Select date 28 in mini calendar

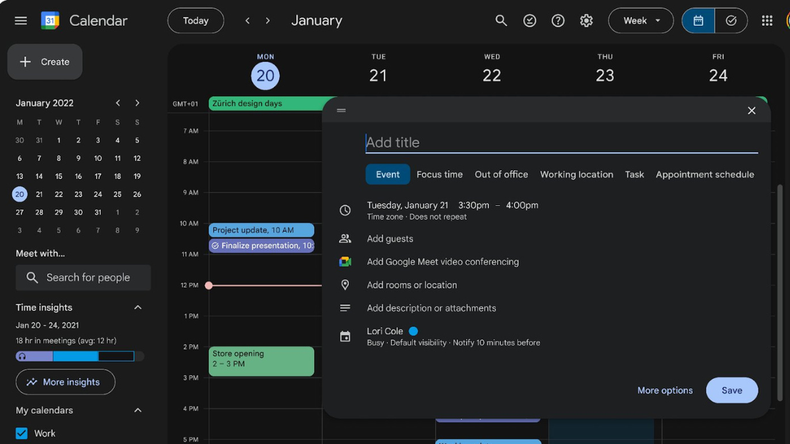(39, 212)
